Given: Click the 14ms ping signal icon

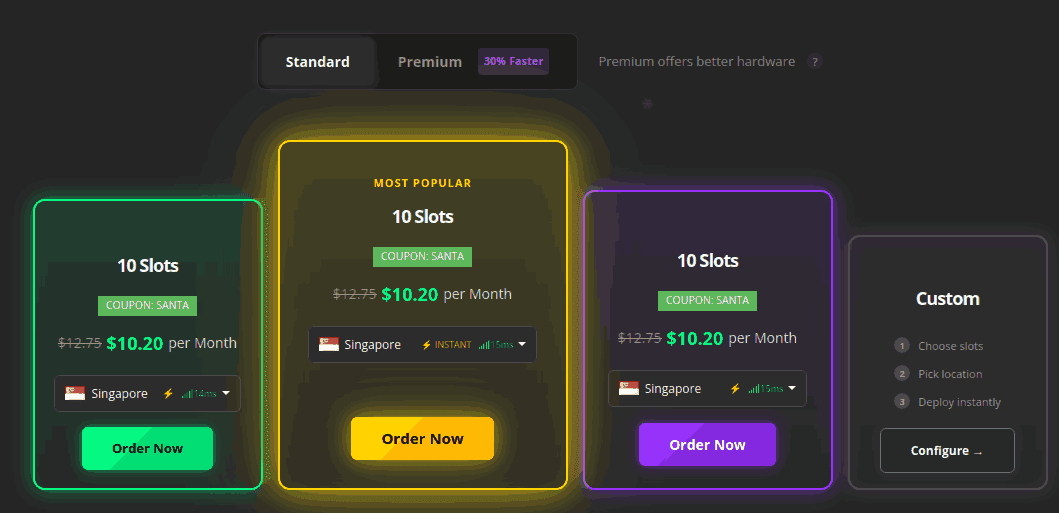Looking at the screenshot, I should point(186,394).
